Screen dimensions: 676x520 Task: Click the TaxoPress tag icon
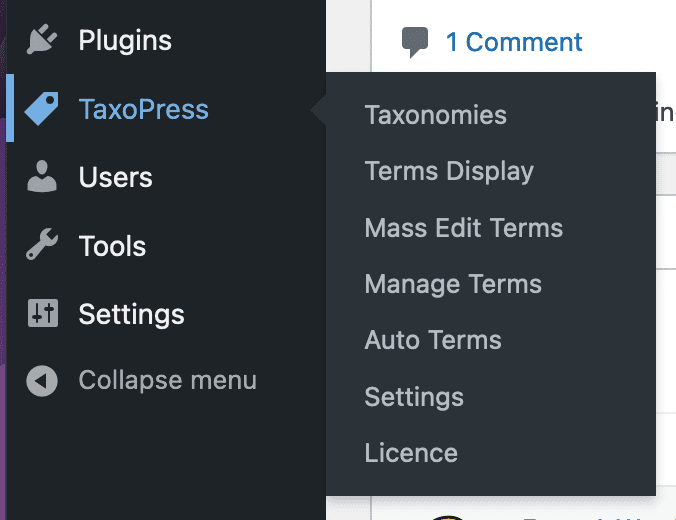(x=41, y=109)
